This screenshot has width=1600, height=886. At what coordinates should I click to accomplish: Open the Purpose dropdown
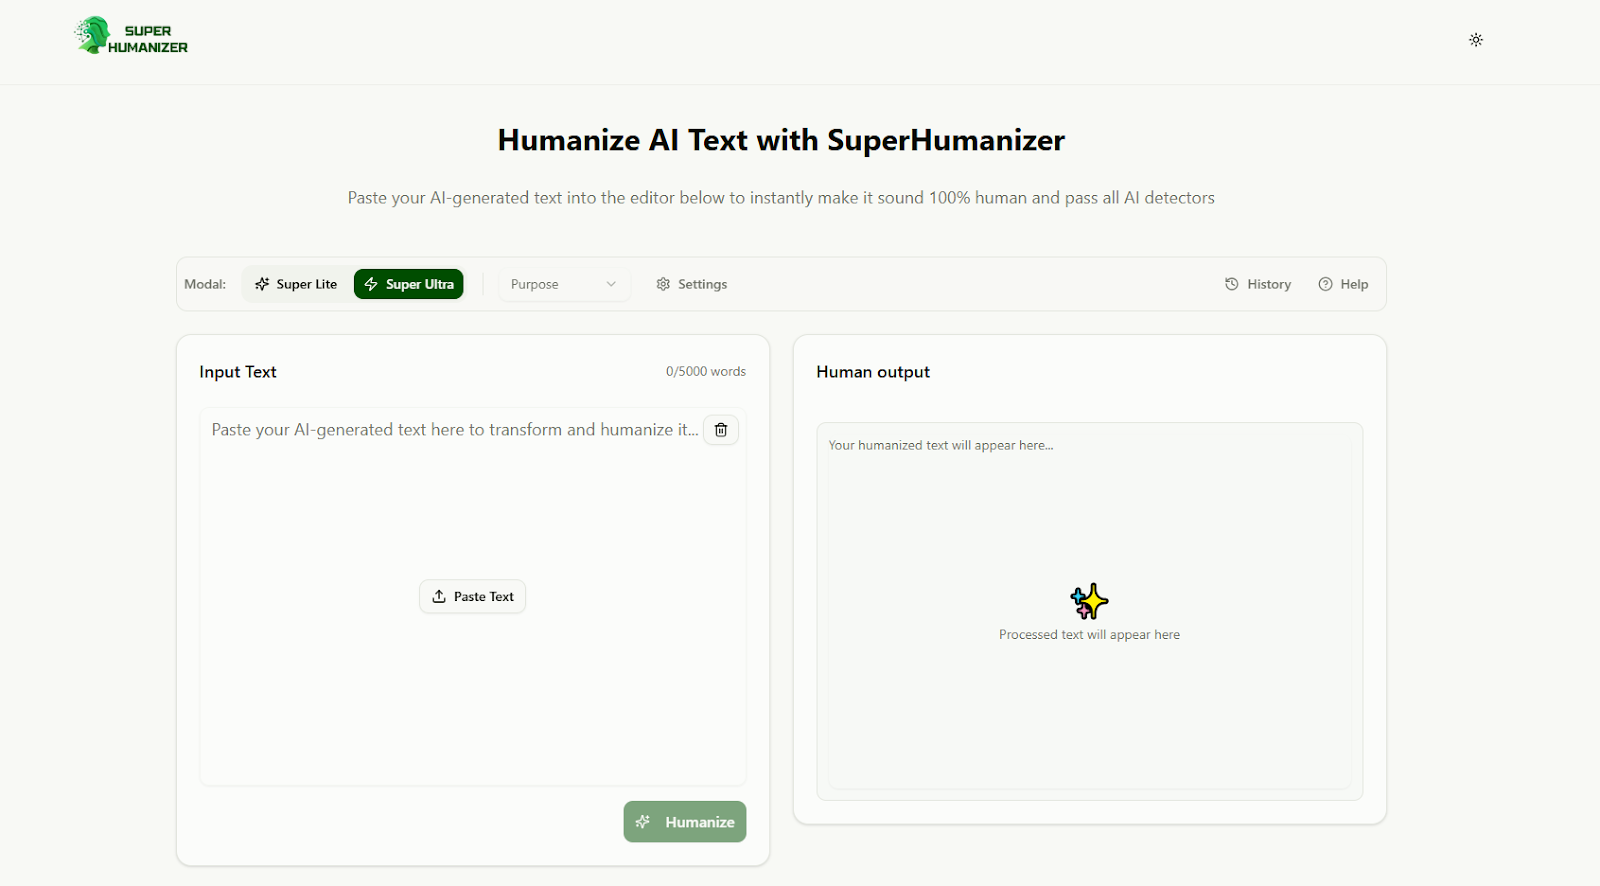click(563, 284)
